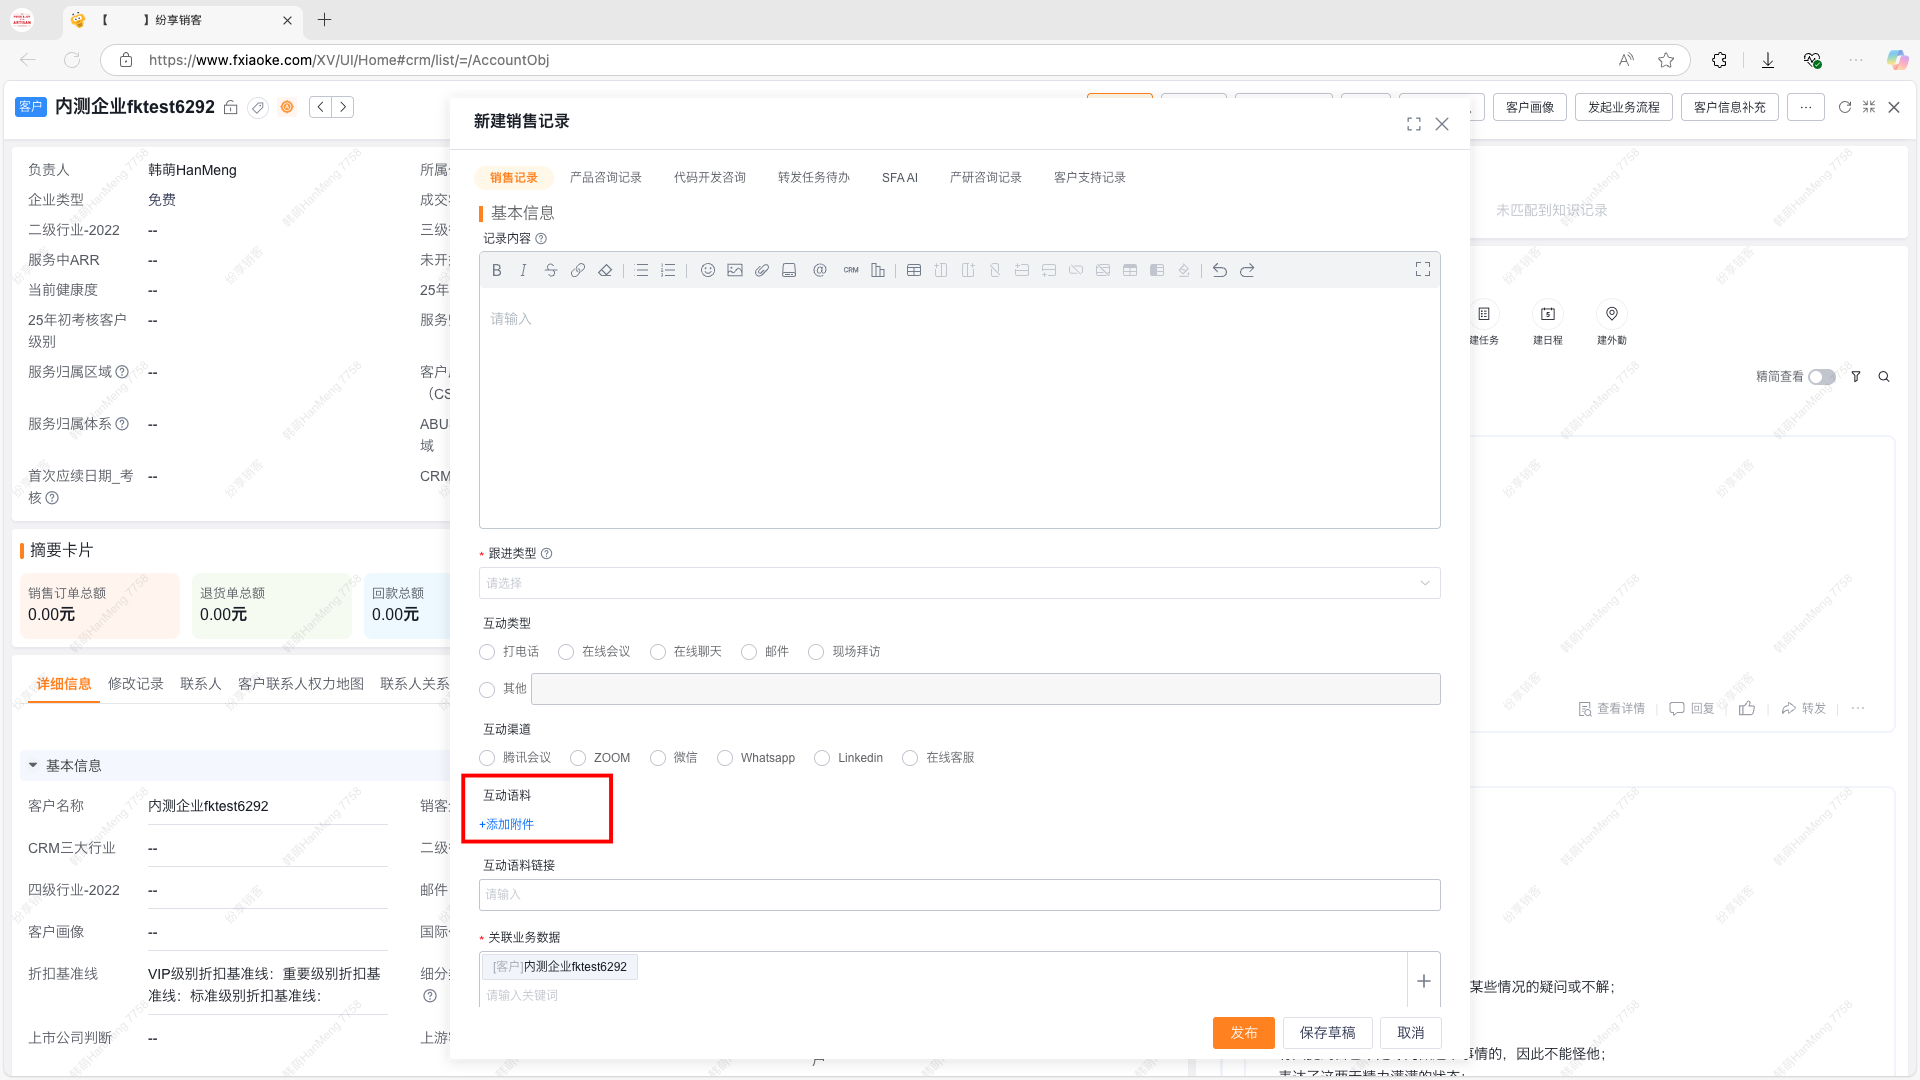Click the undo arrow in editor toolbar
This screenshot has width=1920, height=1080.
coord(1220,270)
